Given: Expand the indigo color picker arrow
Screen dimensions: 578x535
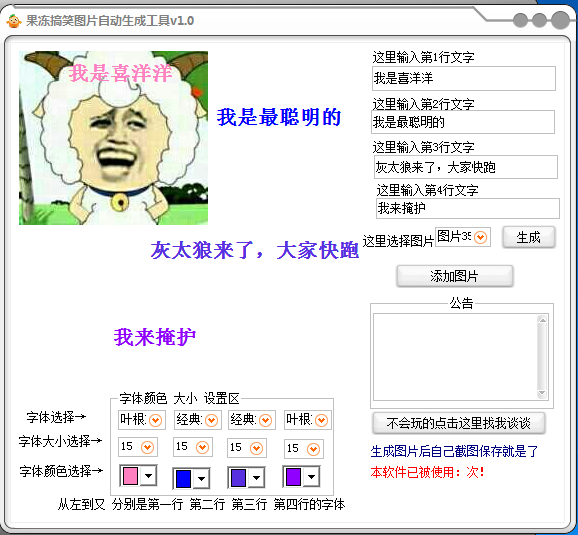Looking at the screenshot, I should [x=256, y=478].
